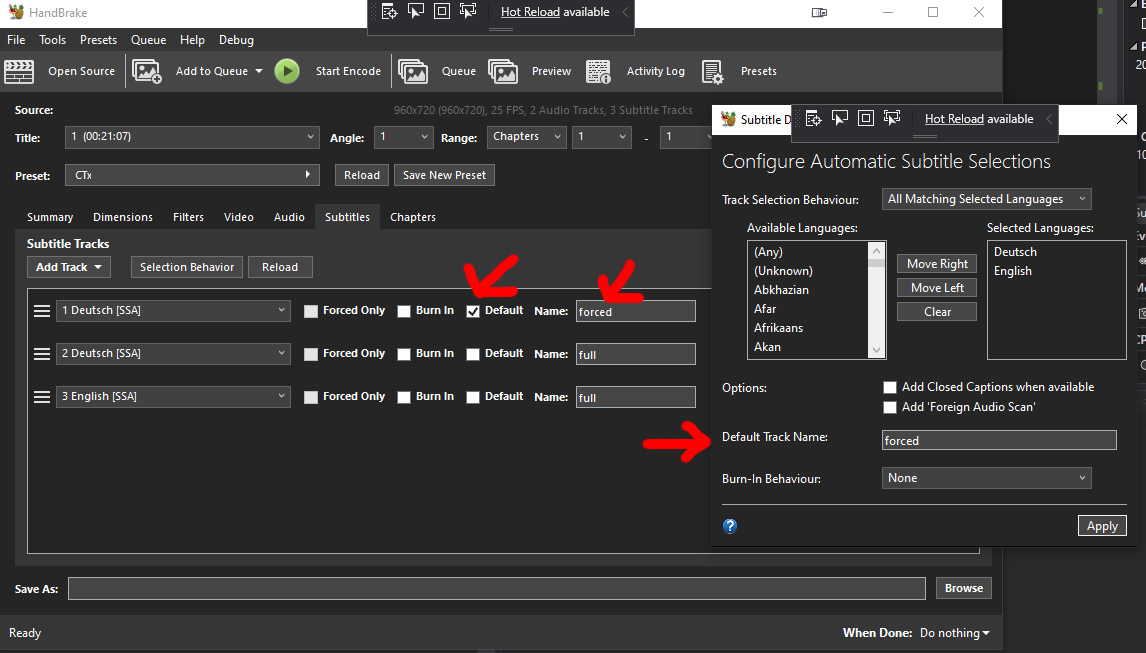Screen dimensions: 1146x653
Task: Toggle Forced Only for 1 Deutsch track
Action: click(311, 312)
